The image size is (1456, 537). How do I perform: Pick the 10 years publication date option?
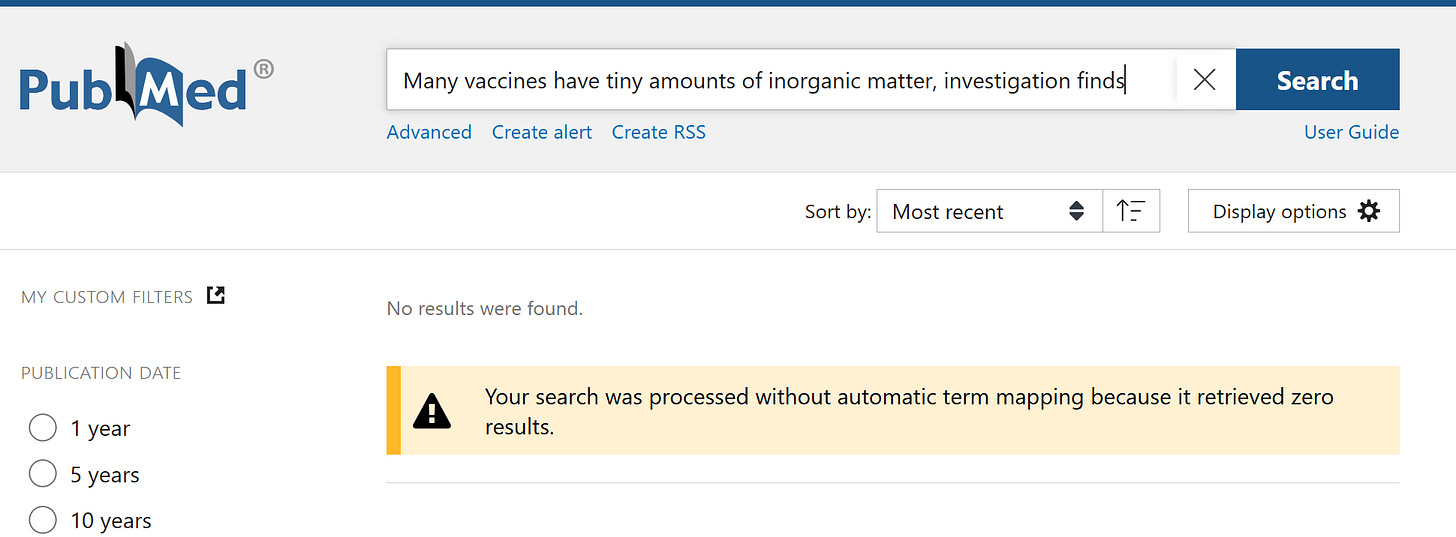click(x=43, y=520)
